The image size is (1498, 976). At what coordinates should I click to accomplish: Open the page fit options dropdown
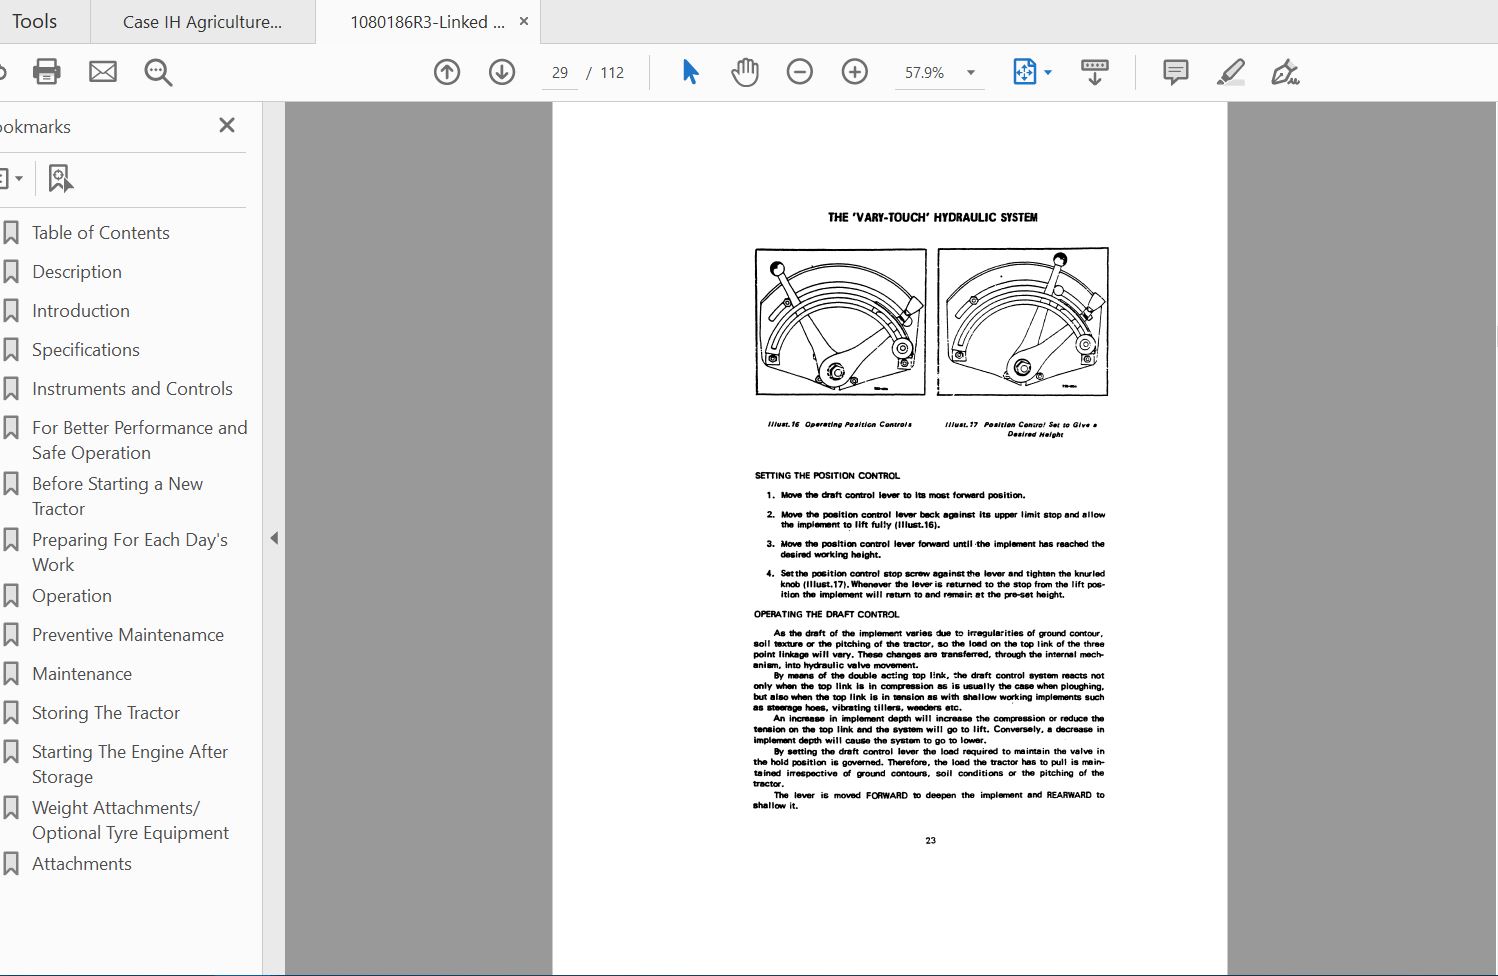click(x=1047, y=72)
